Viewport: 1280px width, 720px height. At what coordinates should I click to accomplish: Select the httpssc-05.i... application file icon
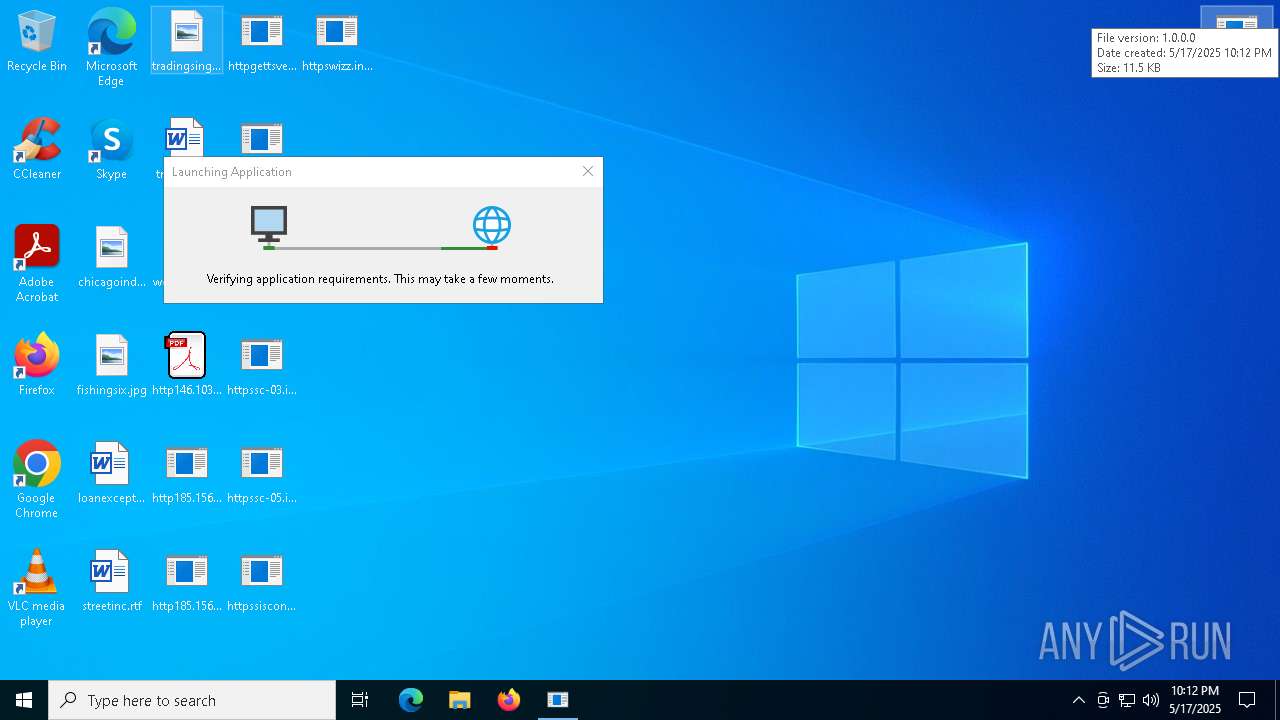262,473
